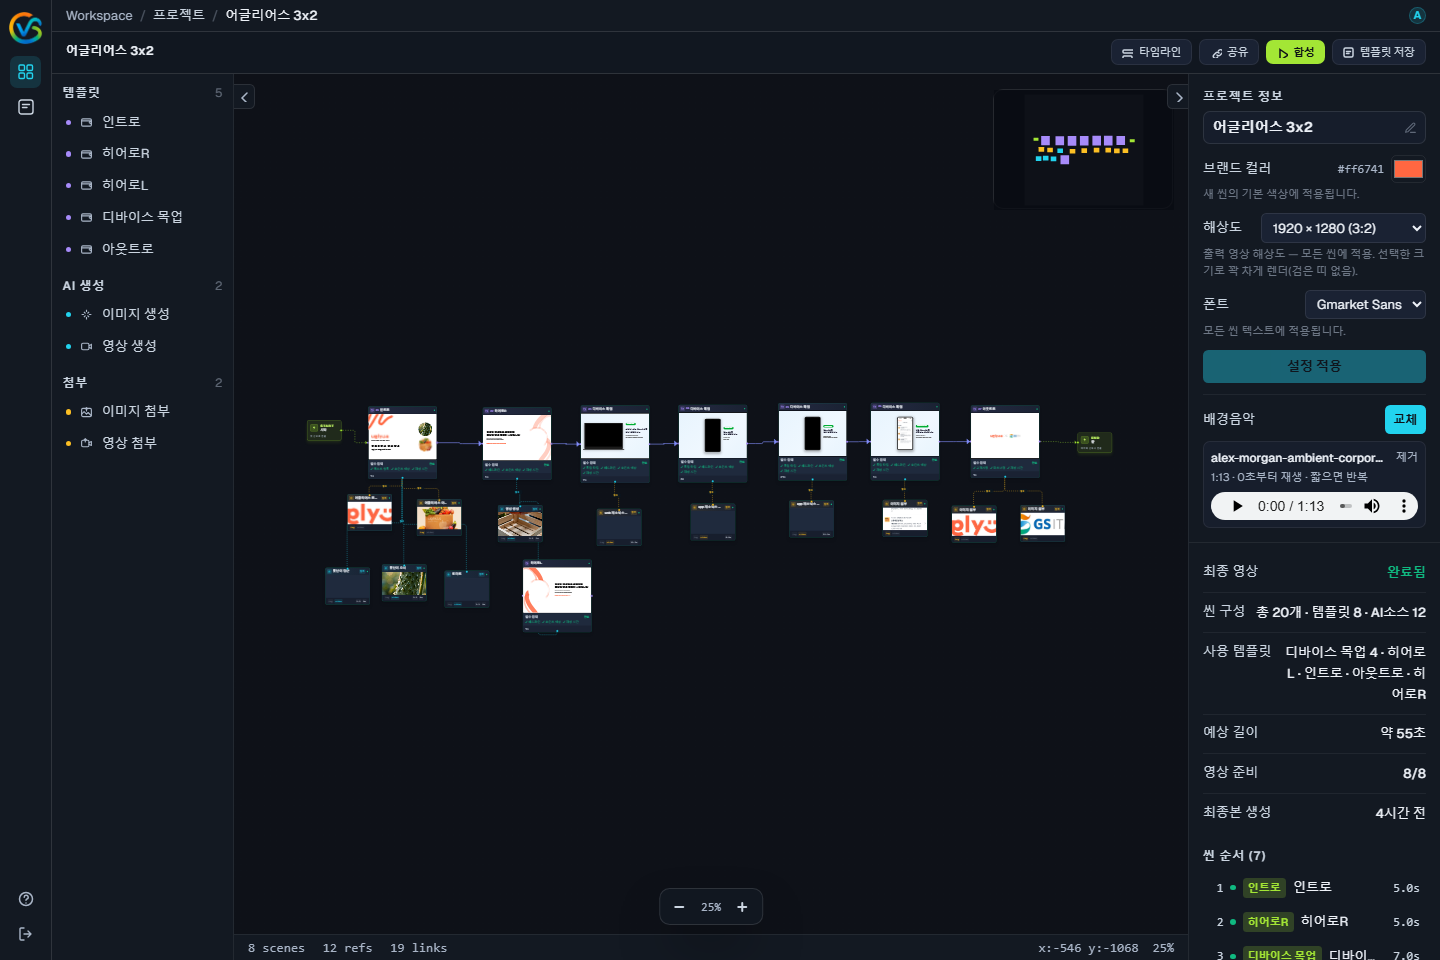Click the 합성 render button
The image size is (1440, 960).
point(1295,52)
